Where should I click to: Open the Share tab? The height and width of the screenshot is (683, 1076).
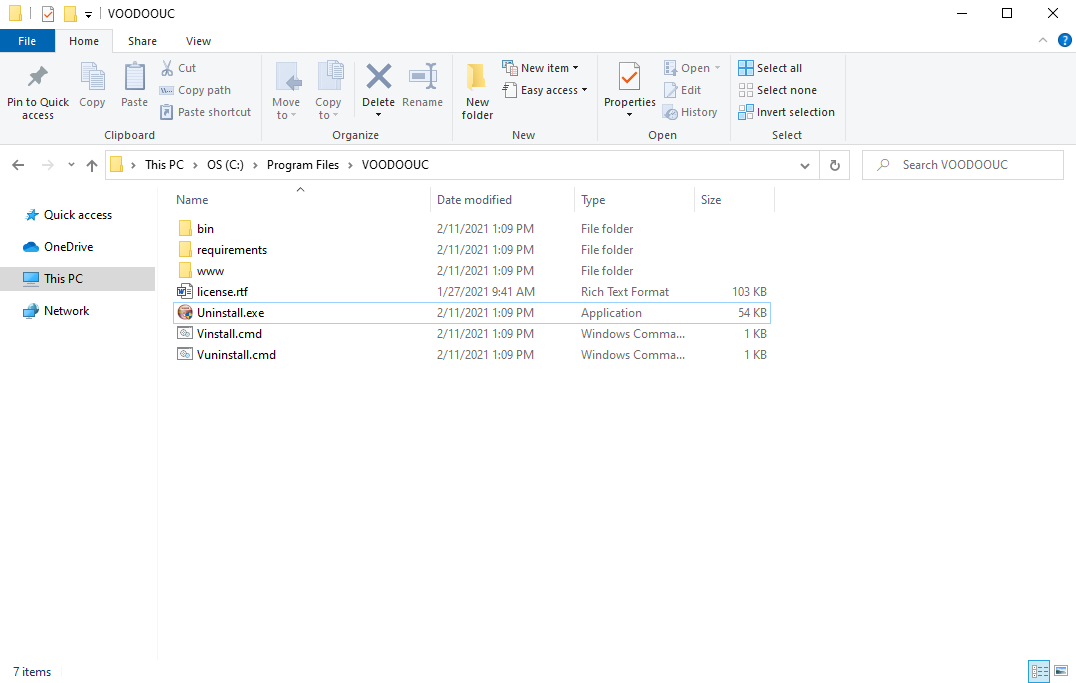click(x=142, y=41)
